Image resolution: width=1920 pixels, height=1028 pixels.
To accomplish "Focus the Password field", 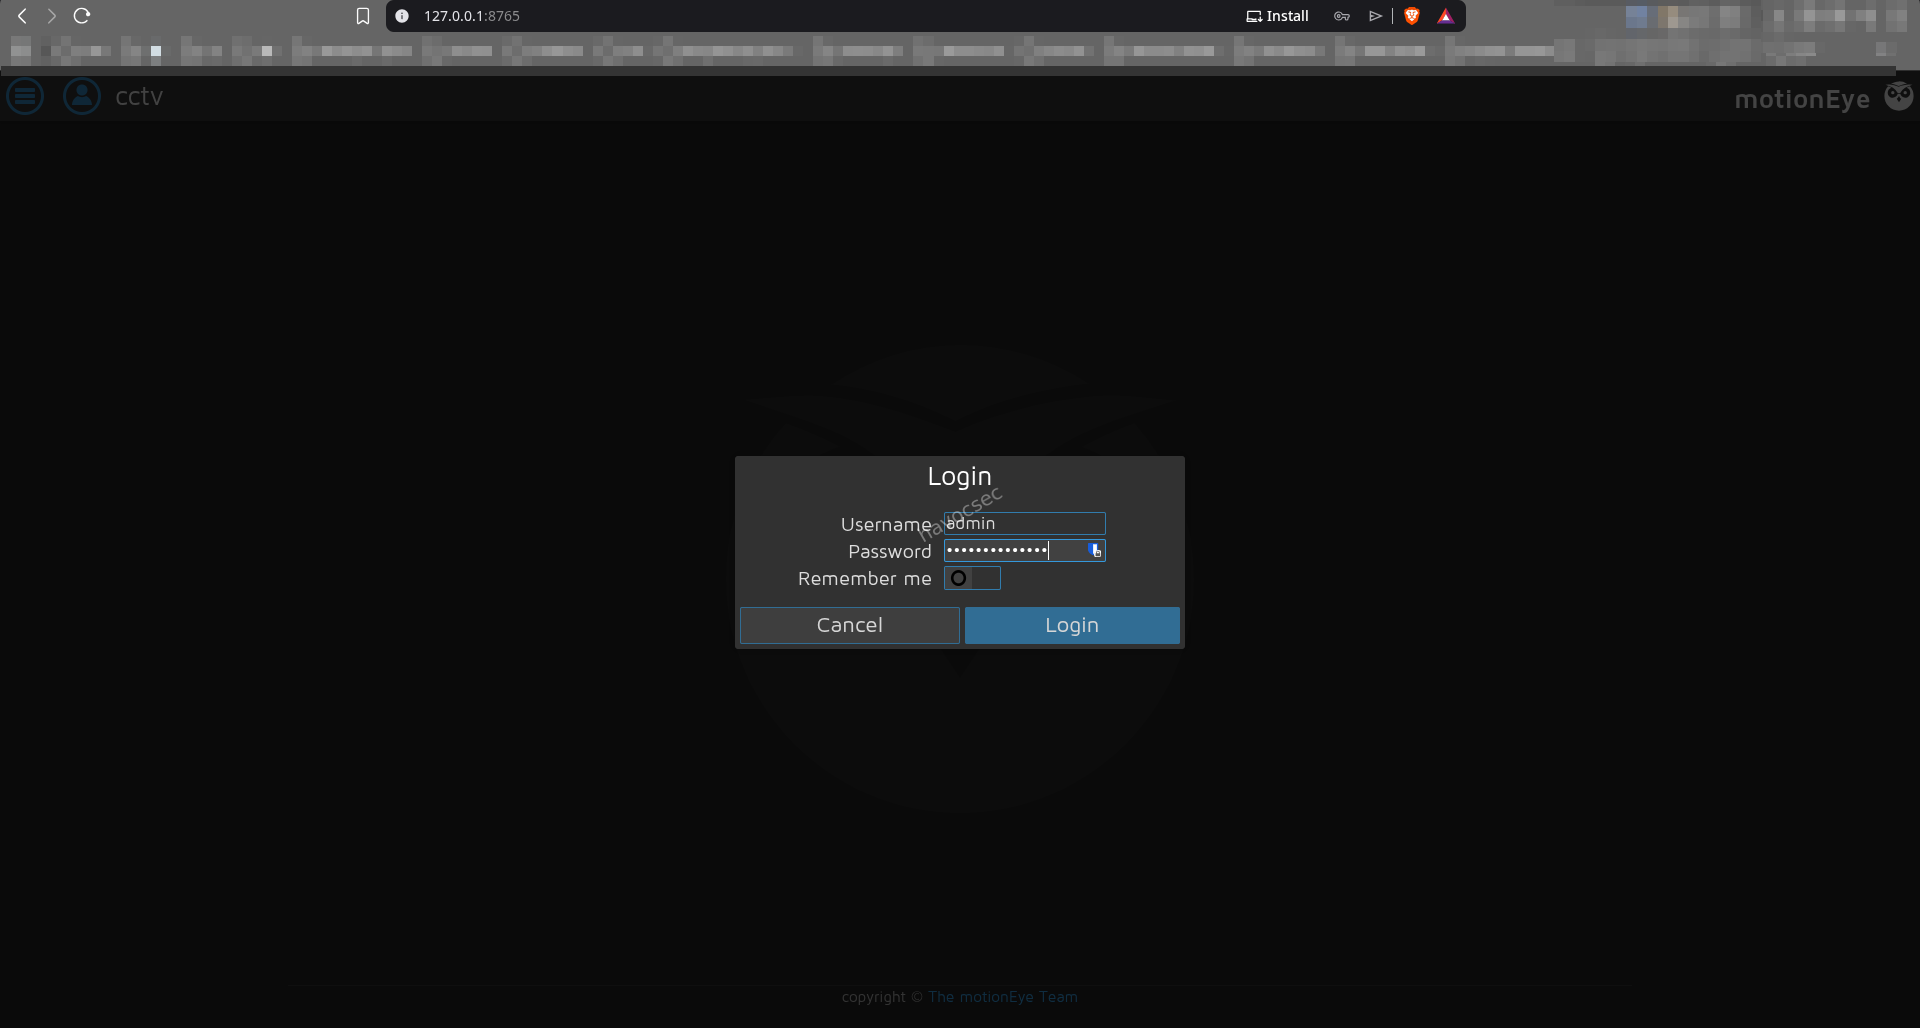I will click(1025, 550).
